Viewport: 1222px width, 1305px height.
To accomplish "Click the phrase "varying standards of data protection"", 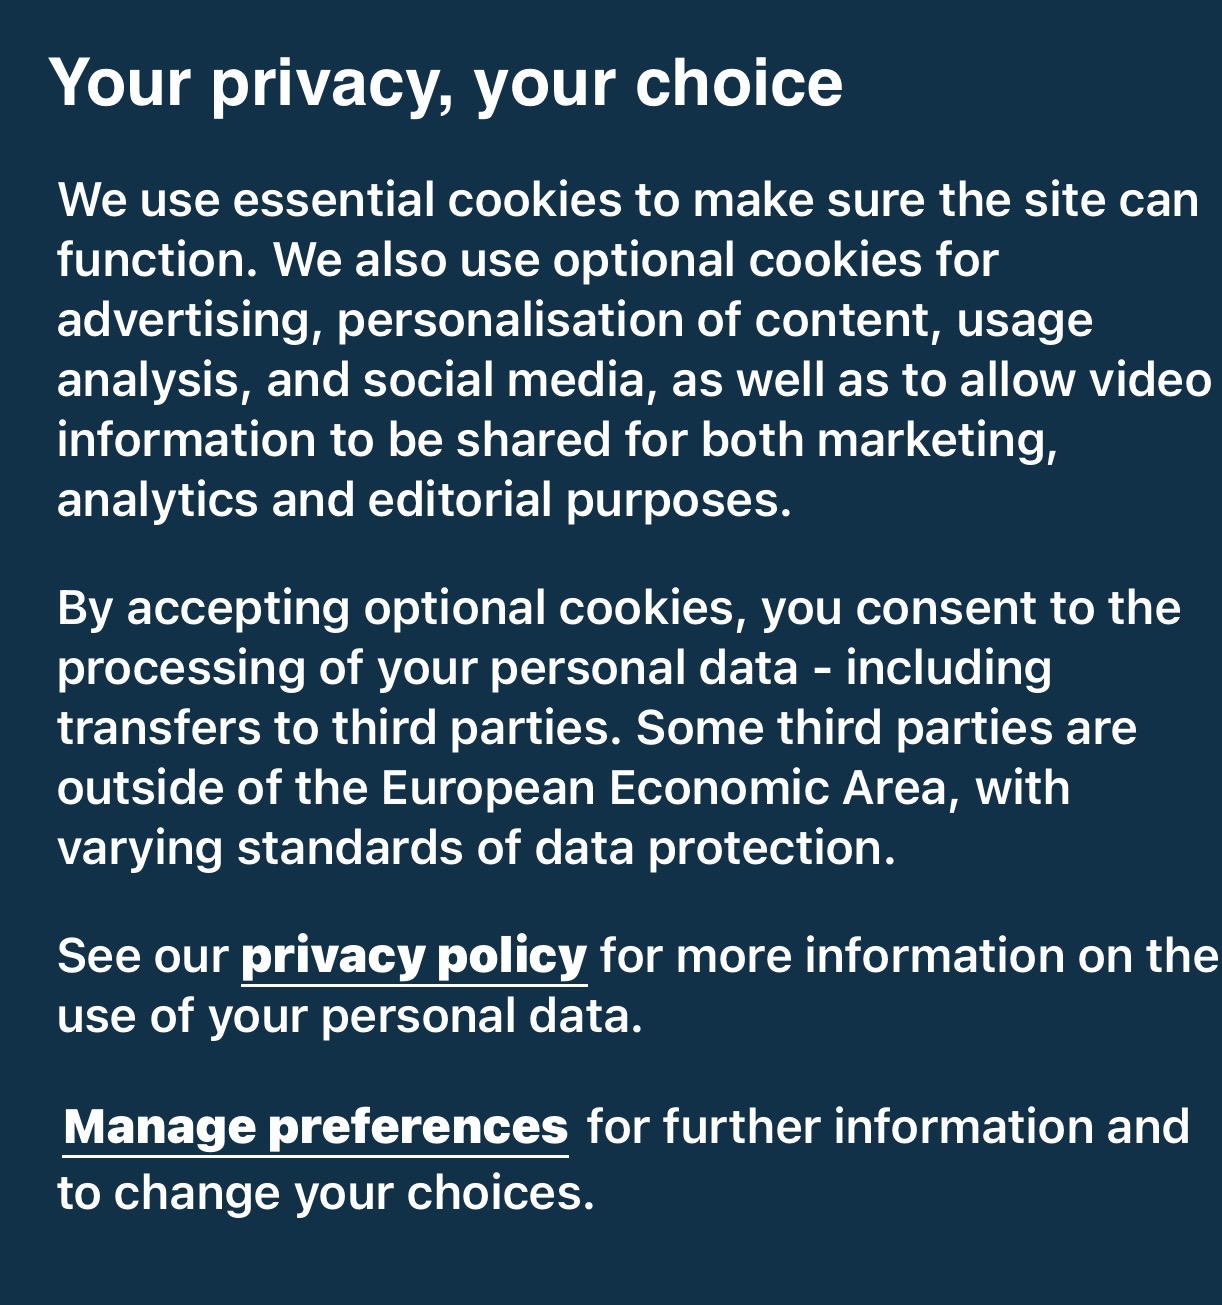I will click(475, 848).
